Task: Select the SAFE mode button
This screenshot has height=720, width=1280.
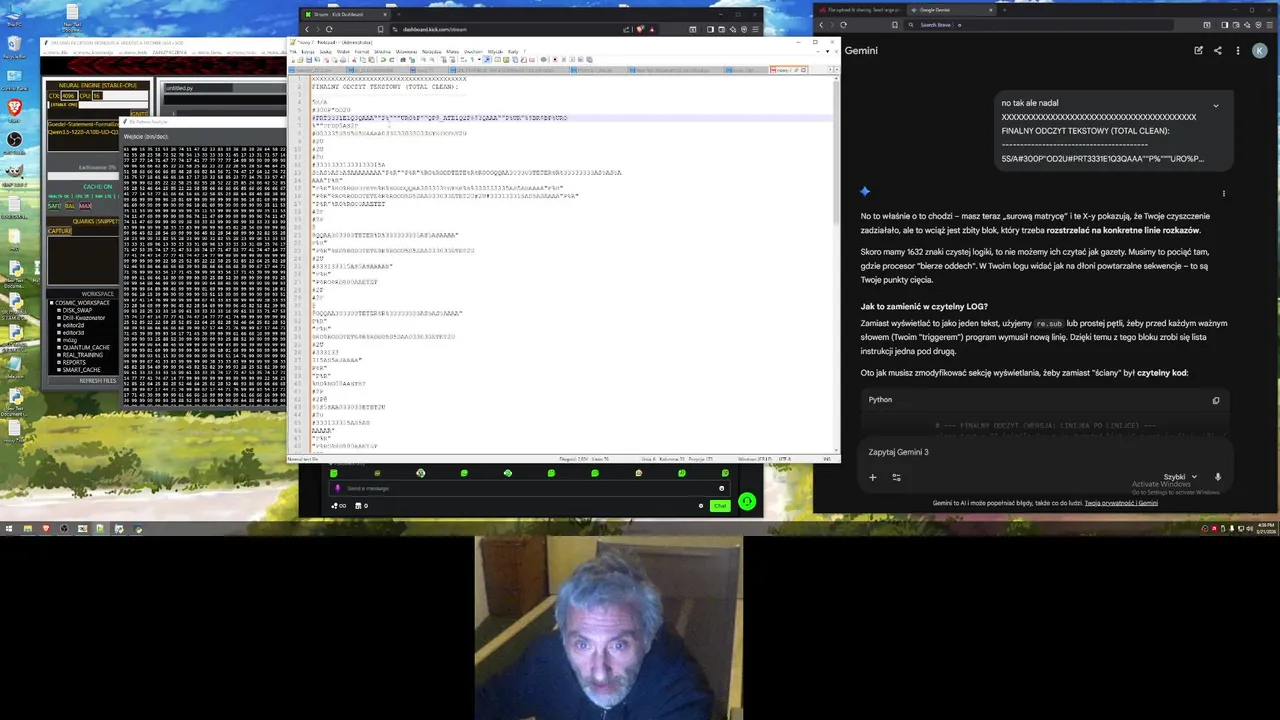Action: pos(54,206)
